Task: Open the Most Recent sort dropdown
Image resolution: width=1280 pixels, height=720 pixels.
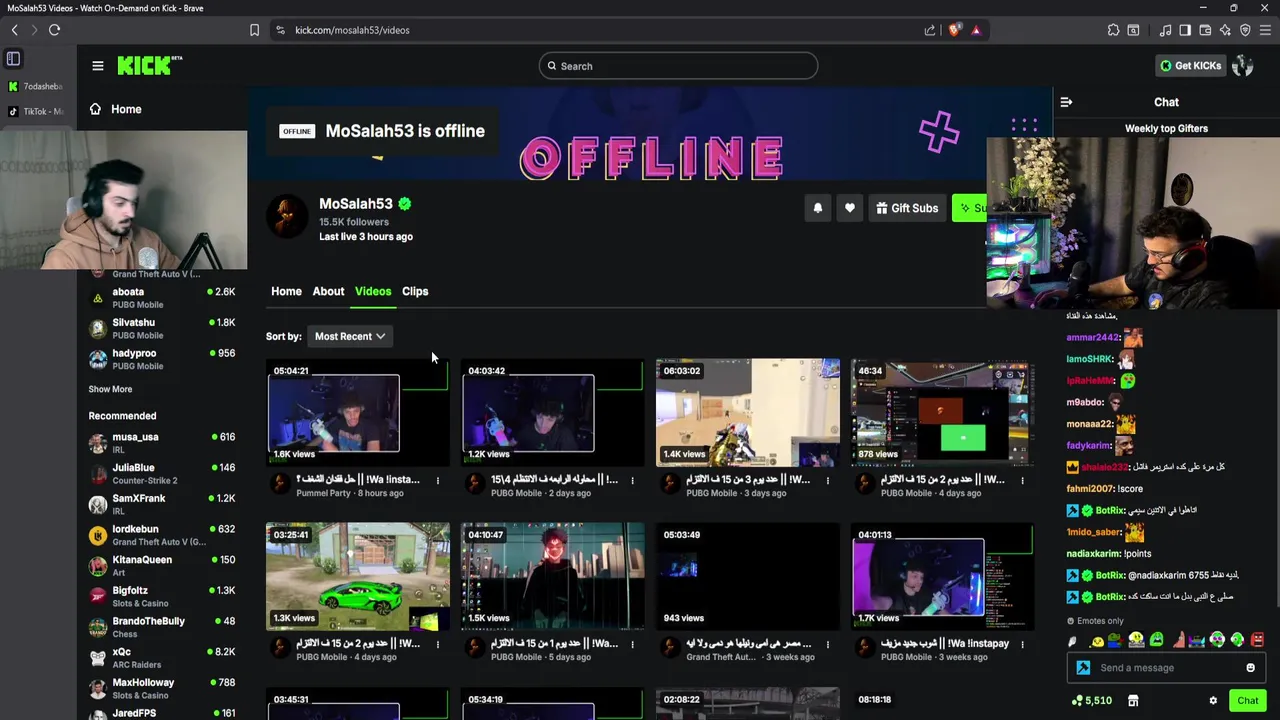Action: 349,336
